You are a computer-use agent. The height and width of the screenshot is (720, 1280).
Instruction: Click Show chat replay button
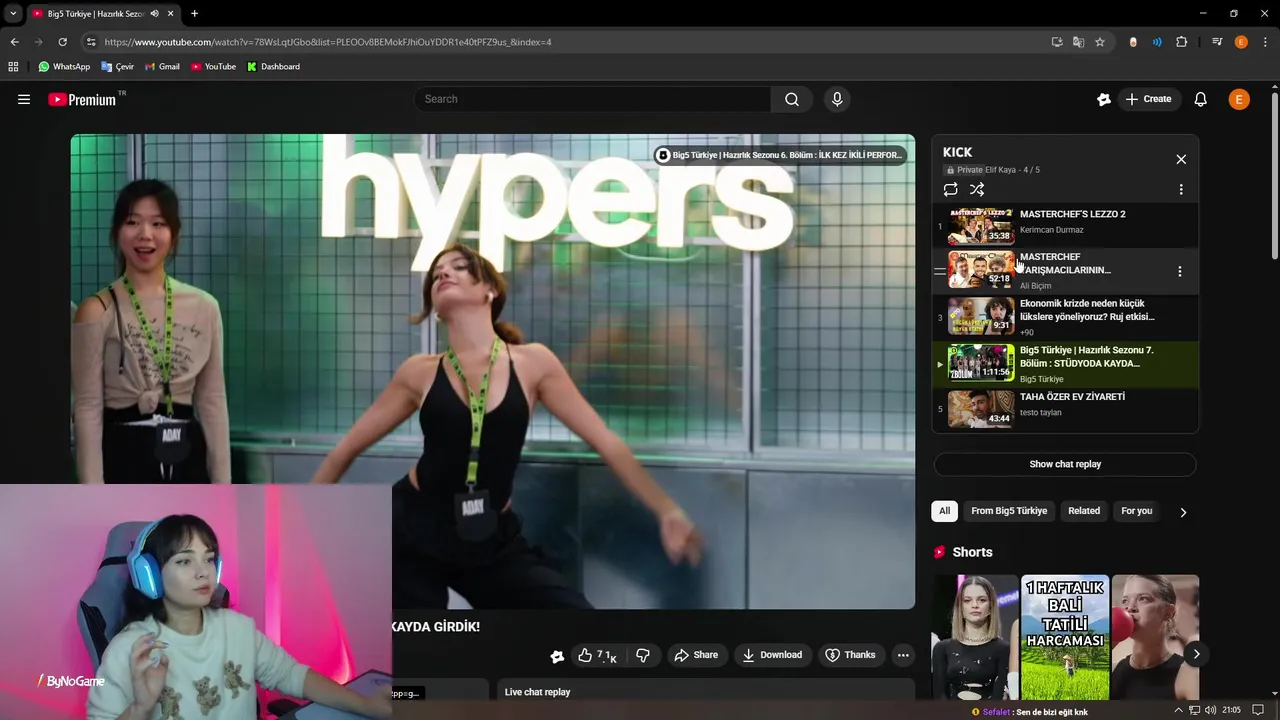pos(1065,464)
